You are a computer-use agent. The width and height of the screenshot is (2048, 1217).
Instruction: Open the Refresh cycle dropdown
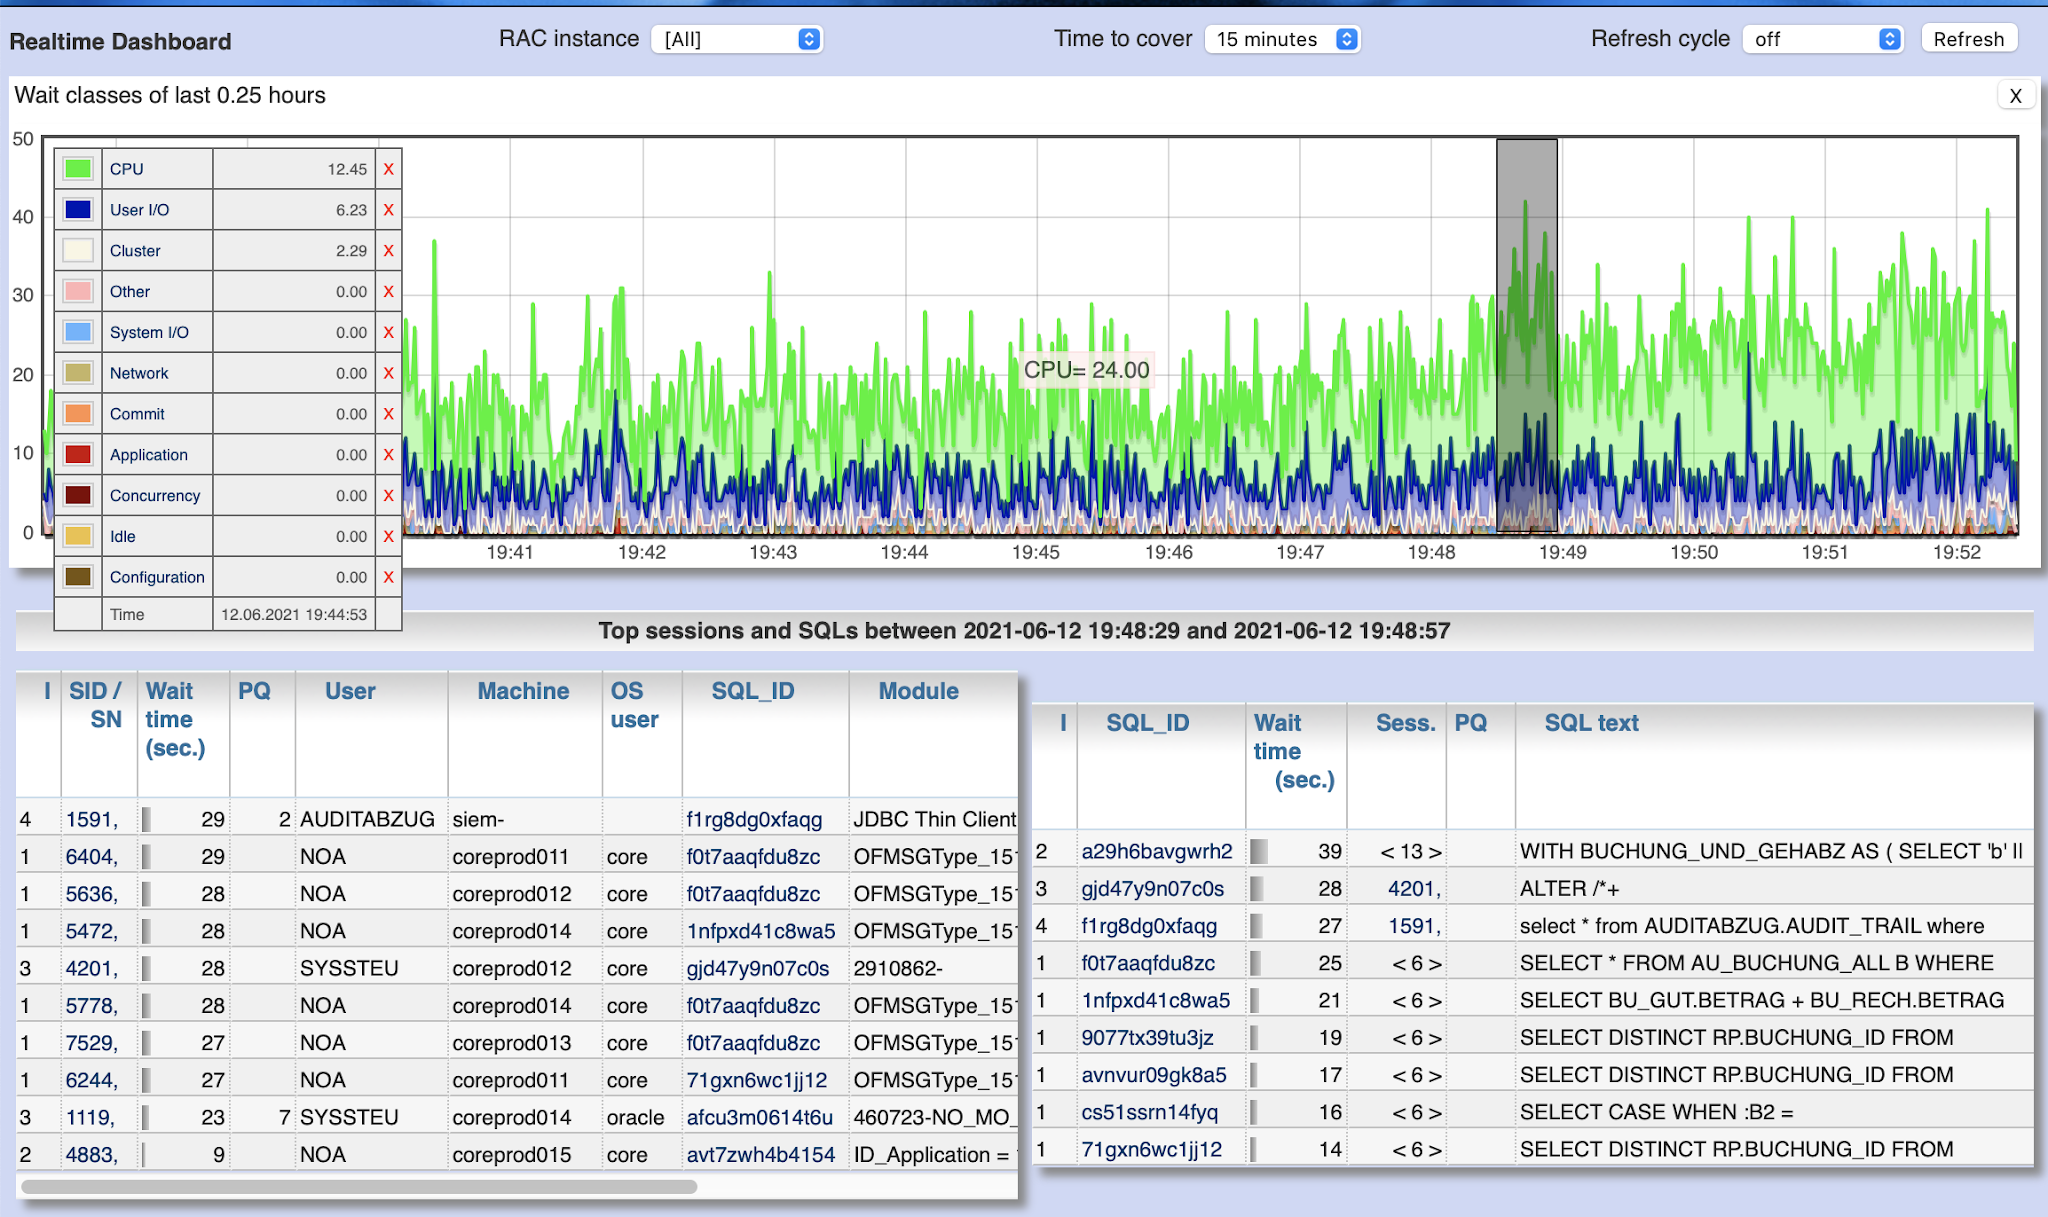1822,39
